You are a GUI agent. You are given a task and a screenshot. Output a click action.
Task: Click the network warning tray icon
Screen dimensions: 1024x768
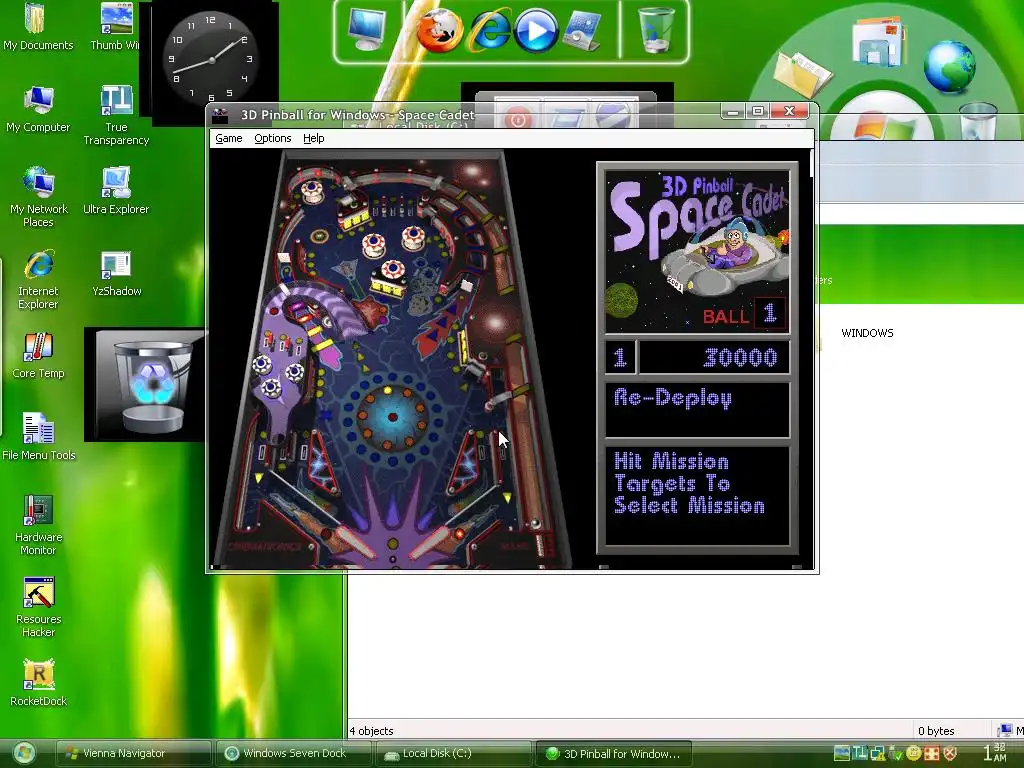[877, 753]
